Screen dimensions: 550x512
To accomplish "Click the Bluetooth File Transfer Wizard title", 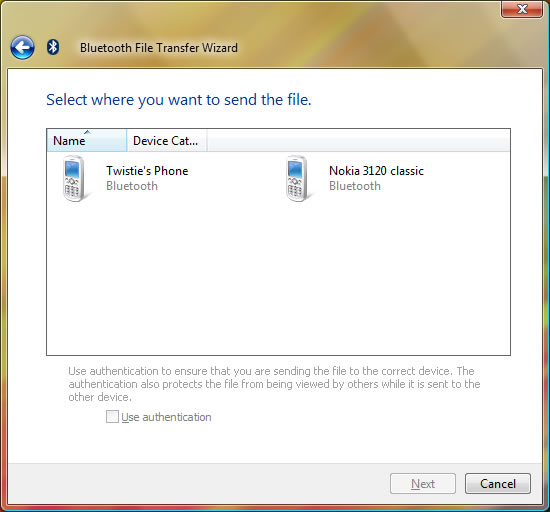I will (159, 48).
